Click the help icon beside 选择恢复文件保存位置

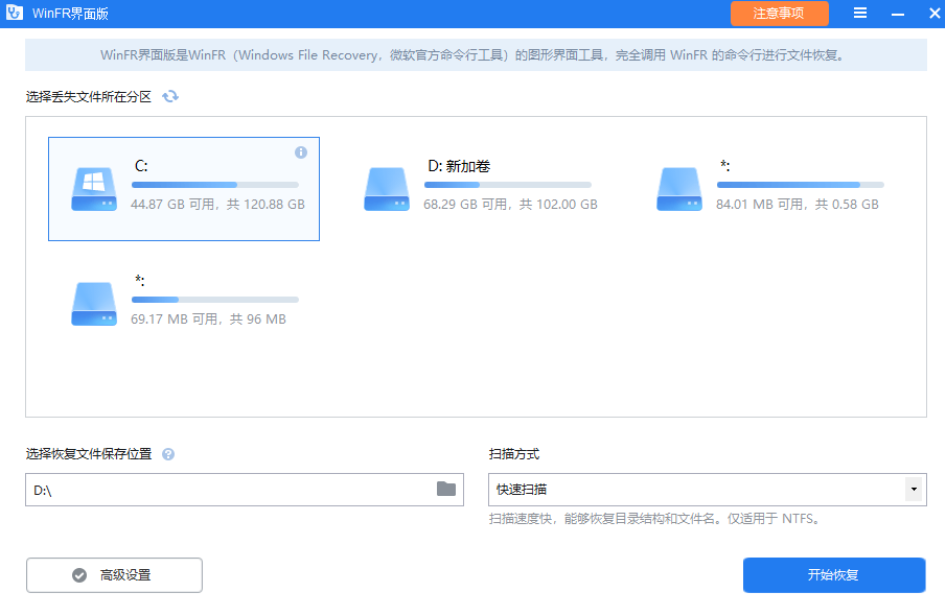169,454
